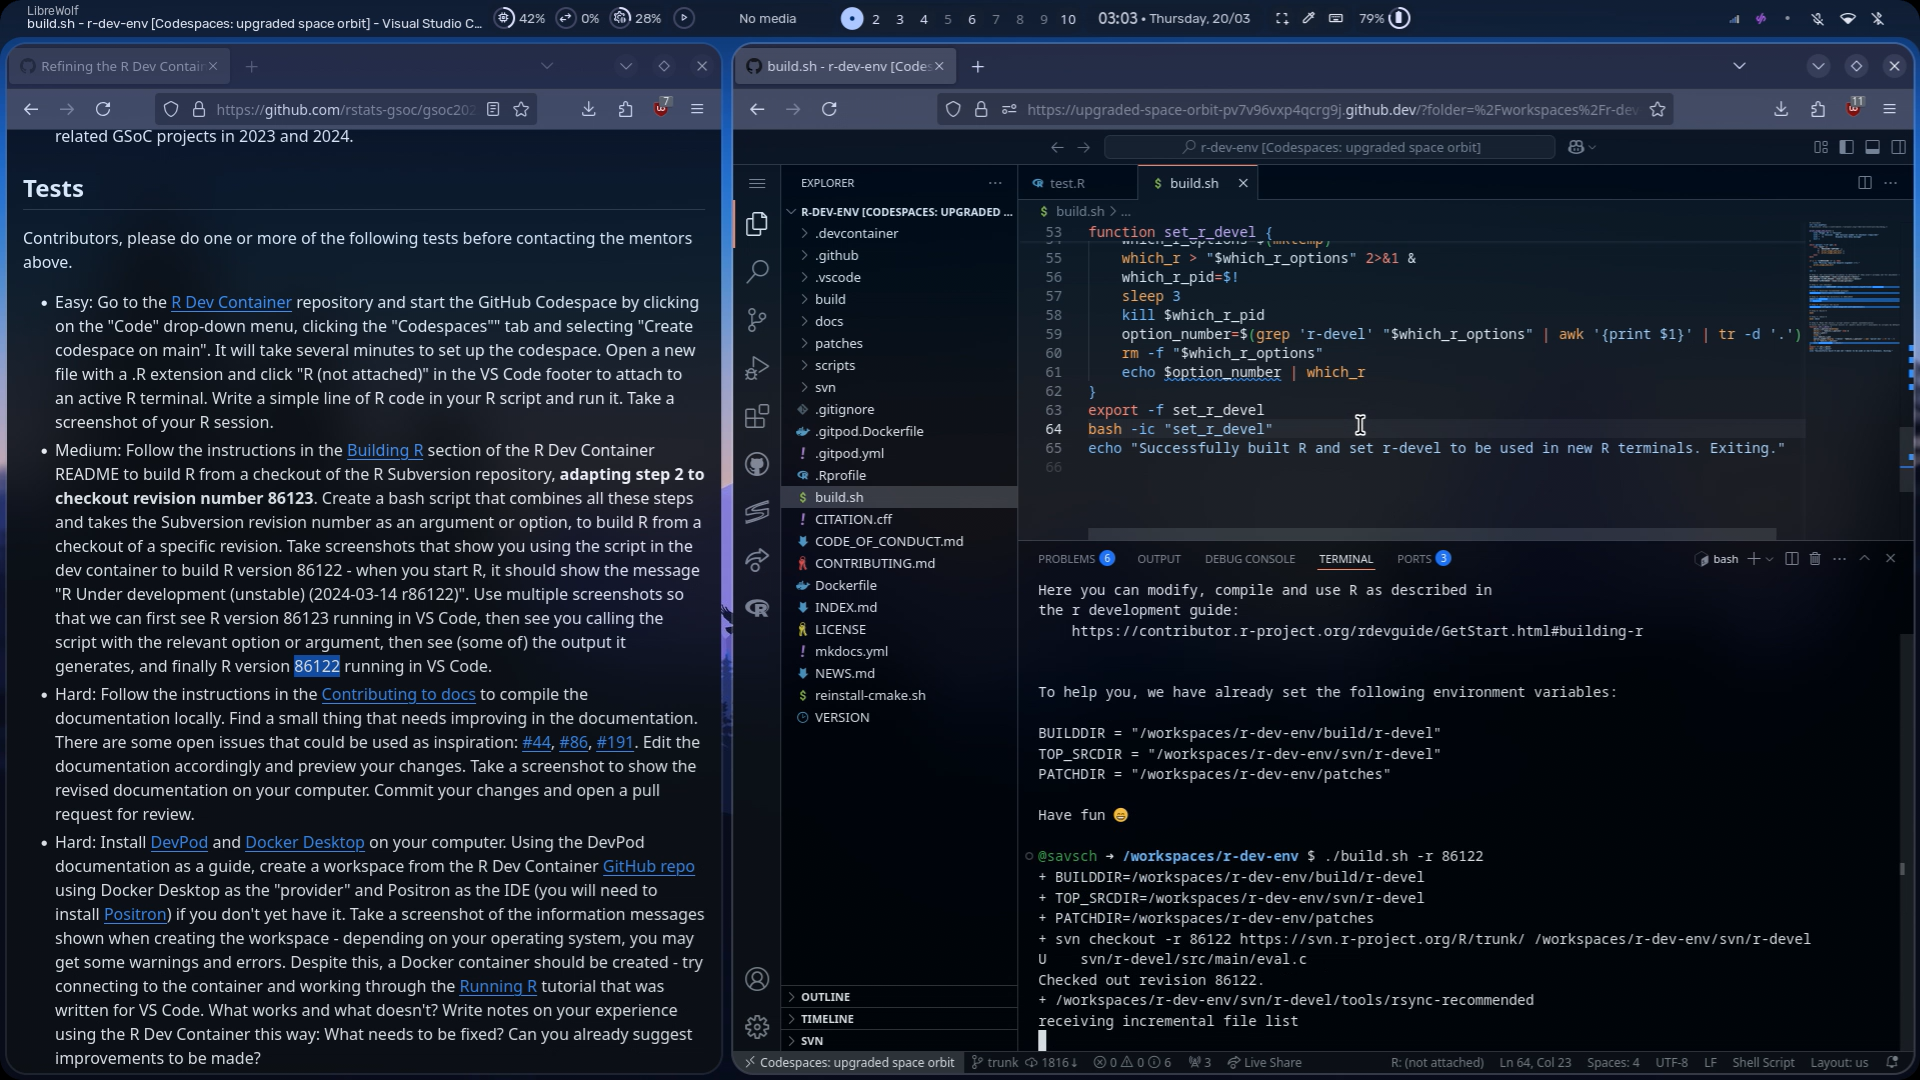This screenshot has width=1920, height=1080.
Task: Open Manage gear in activity bar
Action: click(757, 1027)
